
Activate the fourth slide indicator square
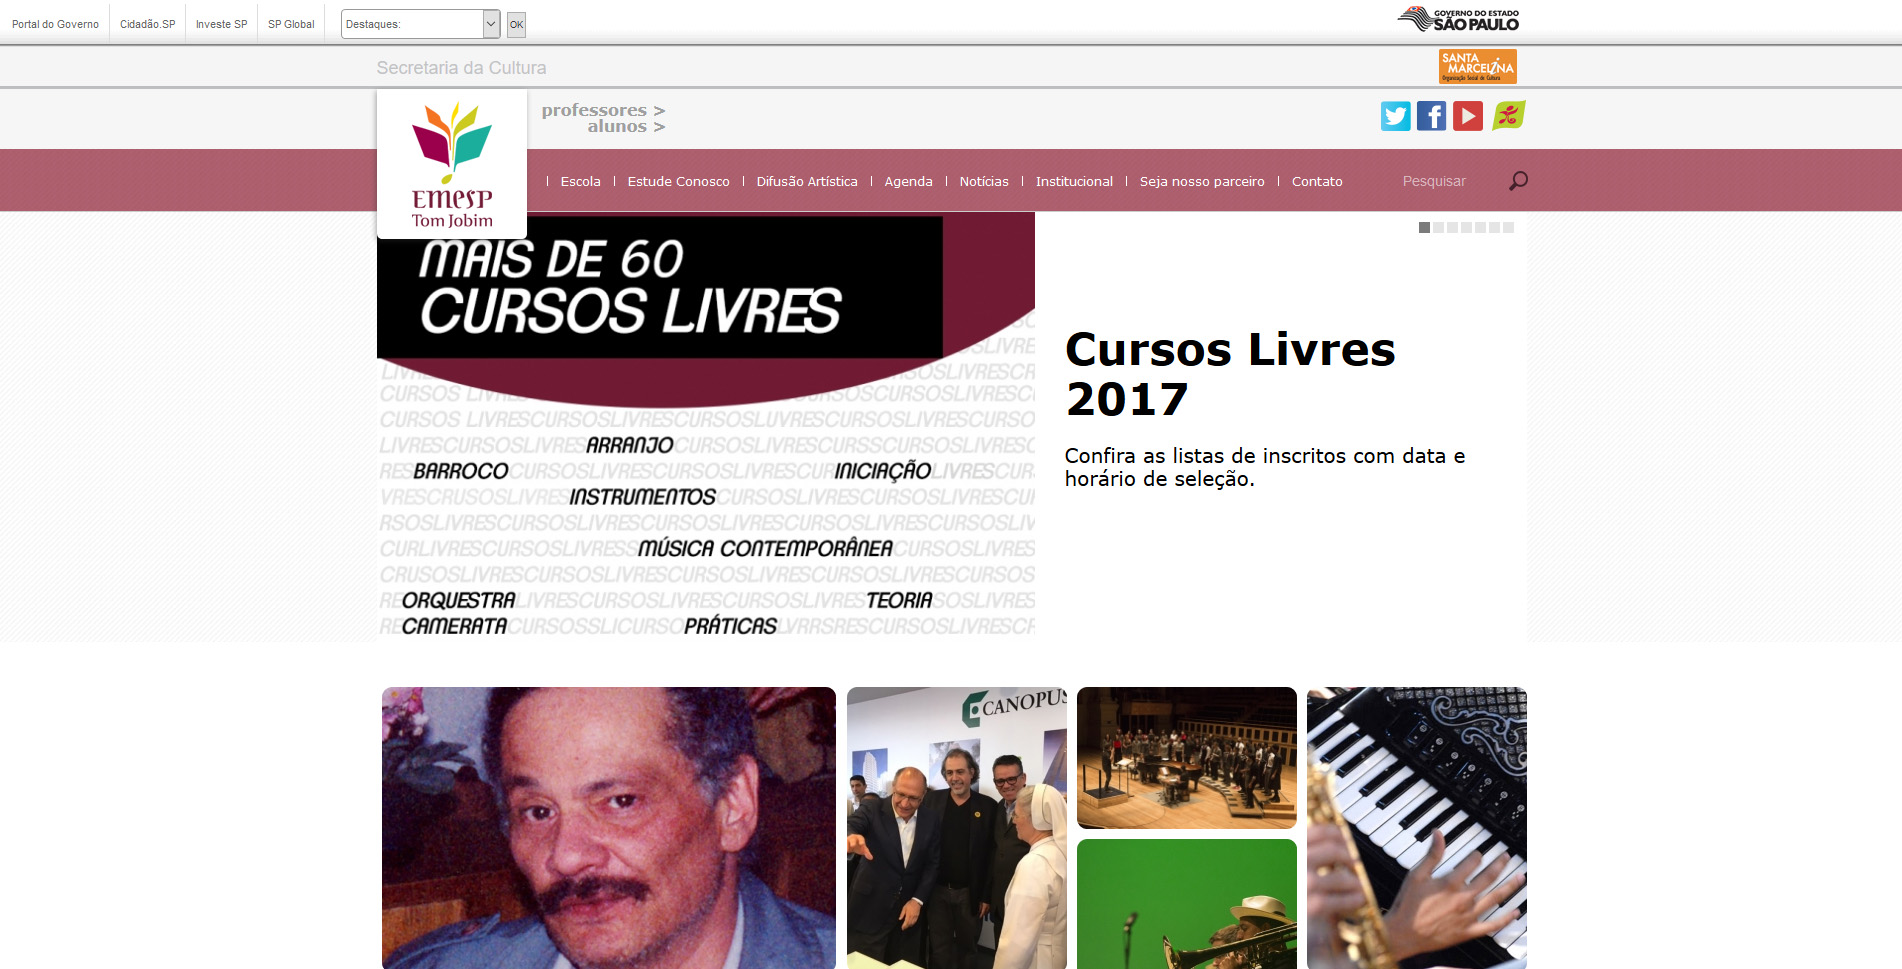point(1466,227)
